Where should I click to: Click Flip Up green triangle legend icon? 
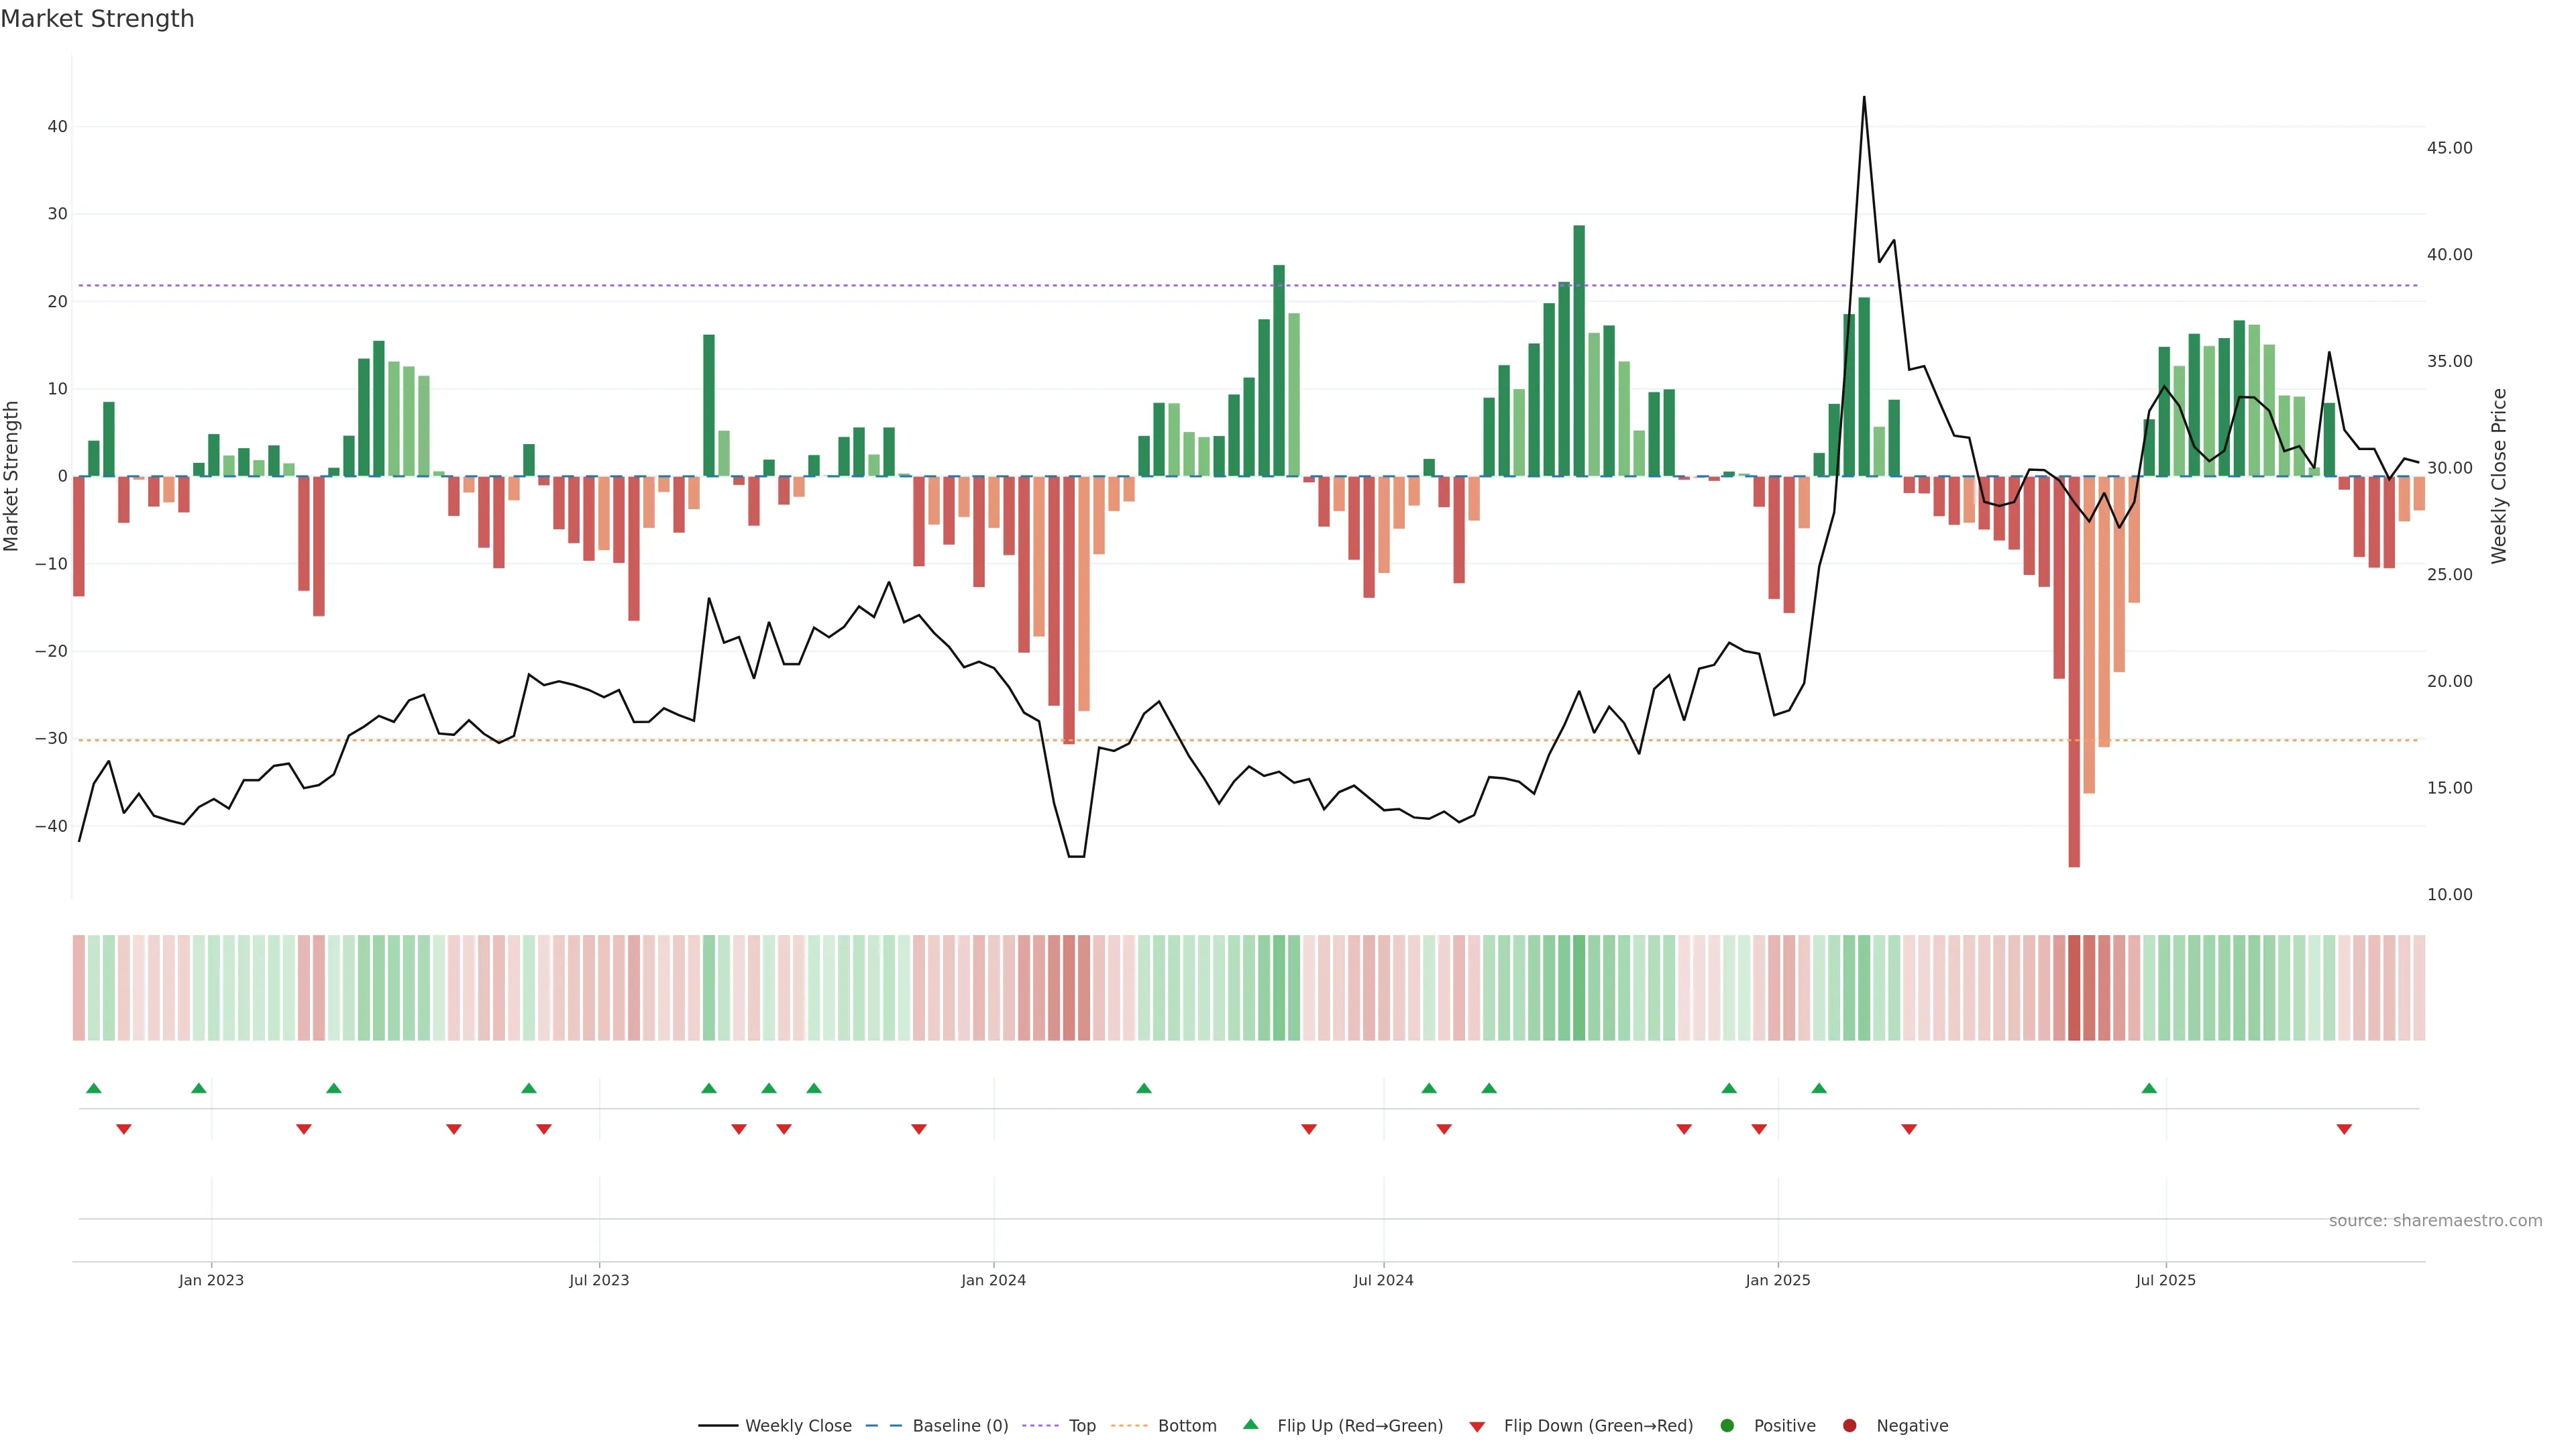tap(1250, 1424)
